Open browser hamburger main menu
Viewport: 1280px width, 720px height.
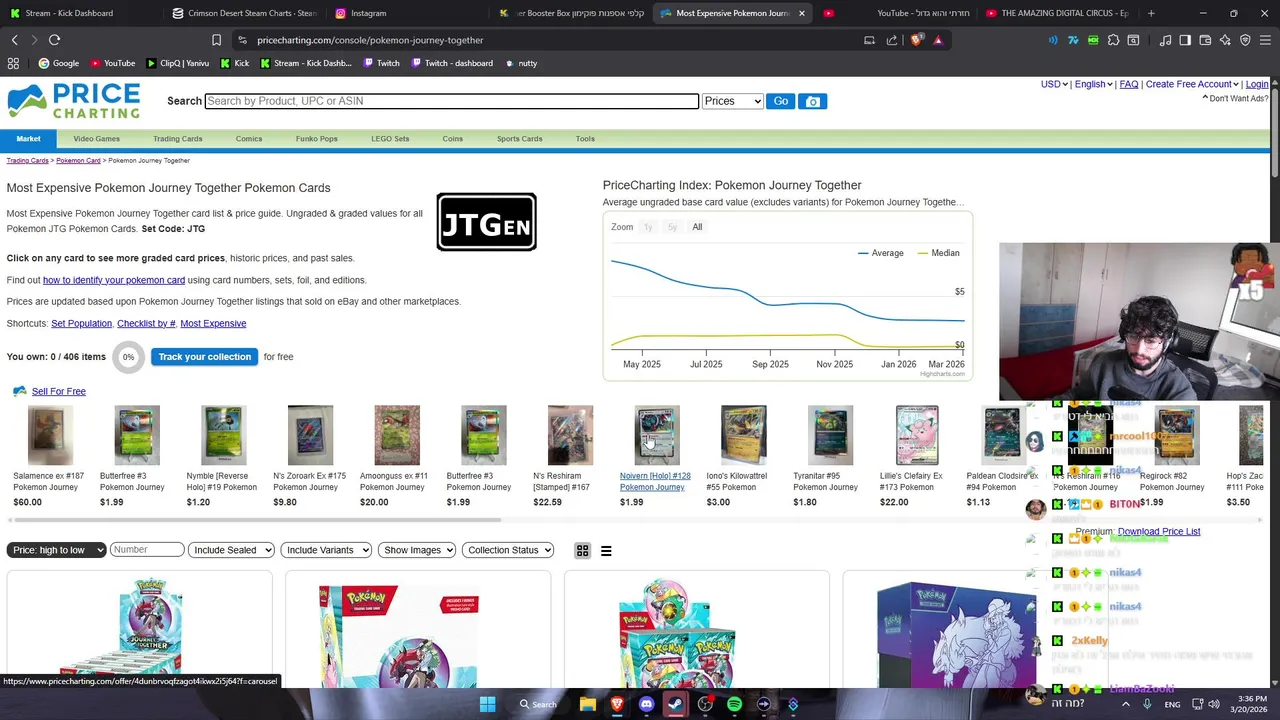tap(1265, 40)
